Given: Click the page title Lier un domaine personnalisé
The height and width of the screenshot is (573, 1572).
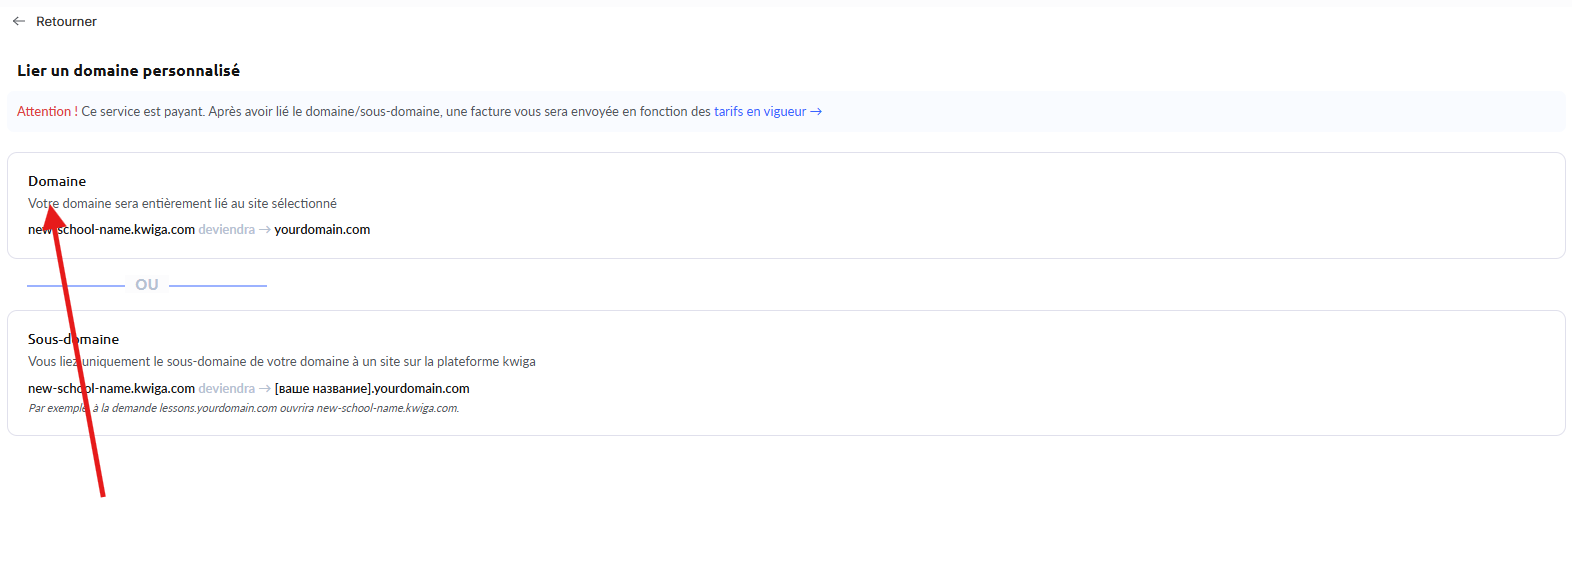Looking at the screenshot, I should pyautogui.click(x=128, y=71).
